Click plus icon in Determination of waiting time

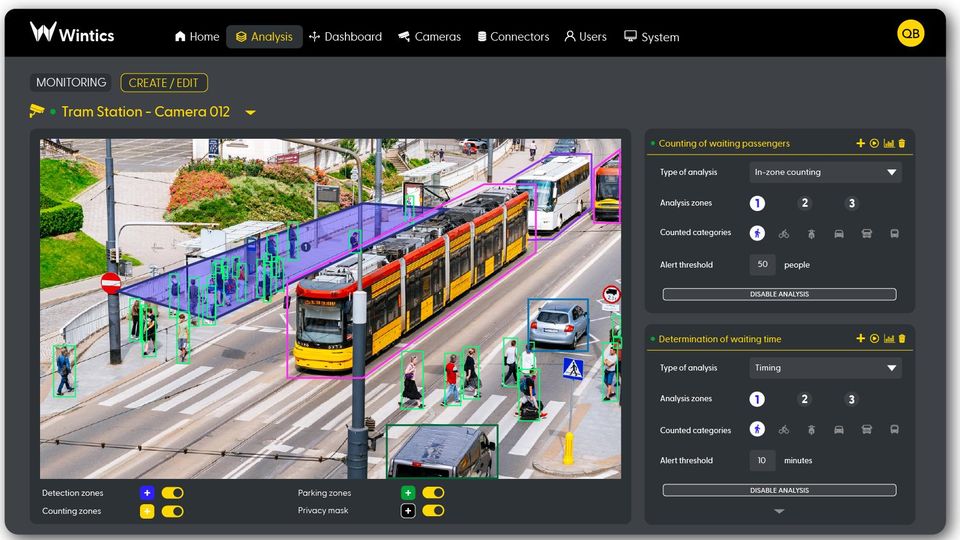coord(860,339)
